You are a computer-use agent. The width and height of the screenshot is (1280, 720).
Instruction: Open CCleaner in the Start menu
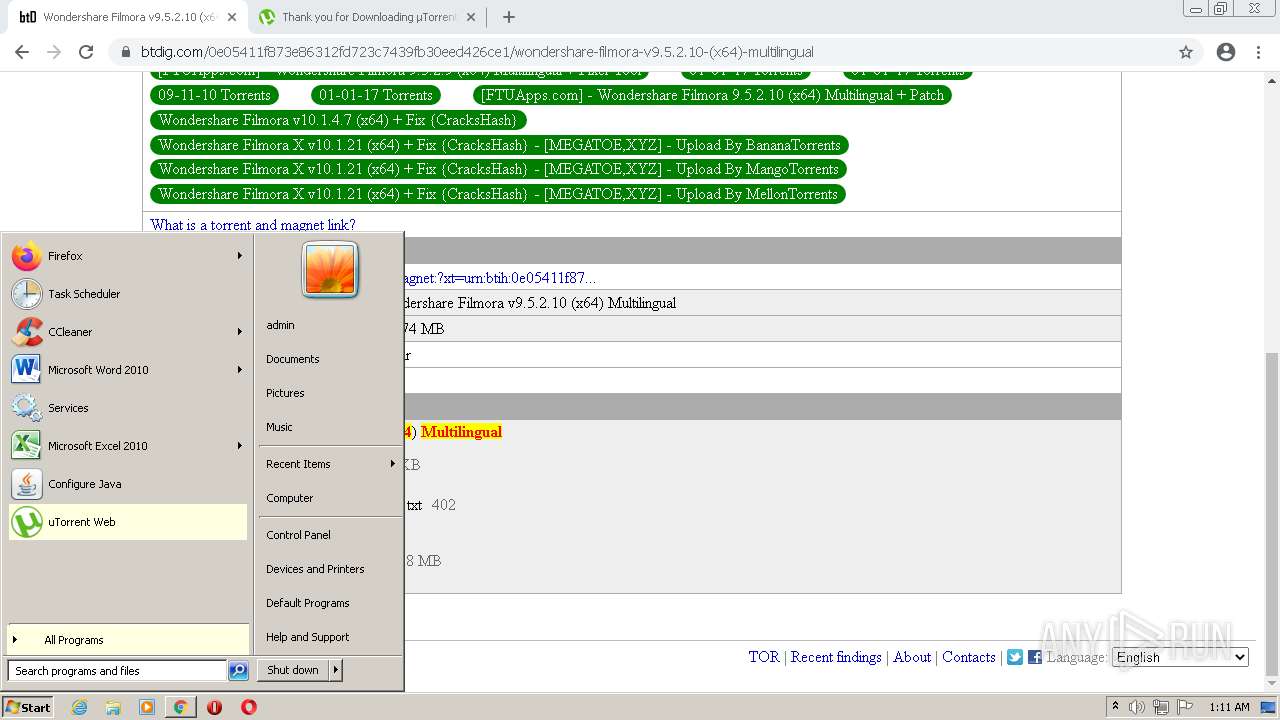[126, 332]
